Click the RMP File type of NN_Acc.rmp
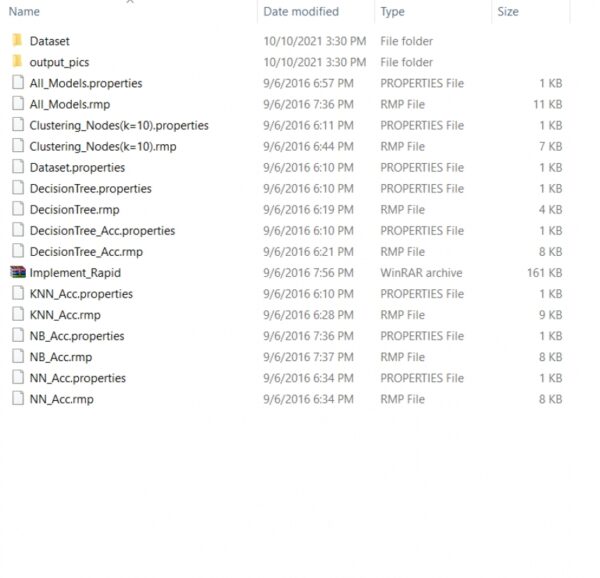Viewport: 600px width, 578px height. (403, 399)
